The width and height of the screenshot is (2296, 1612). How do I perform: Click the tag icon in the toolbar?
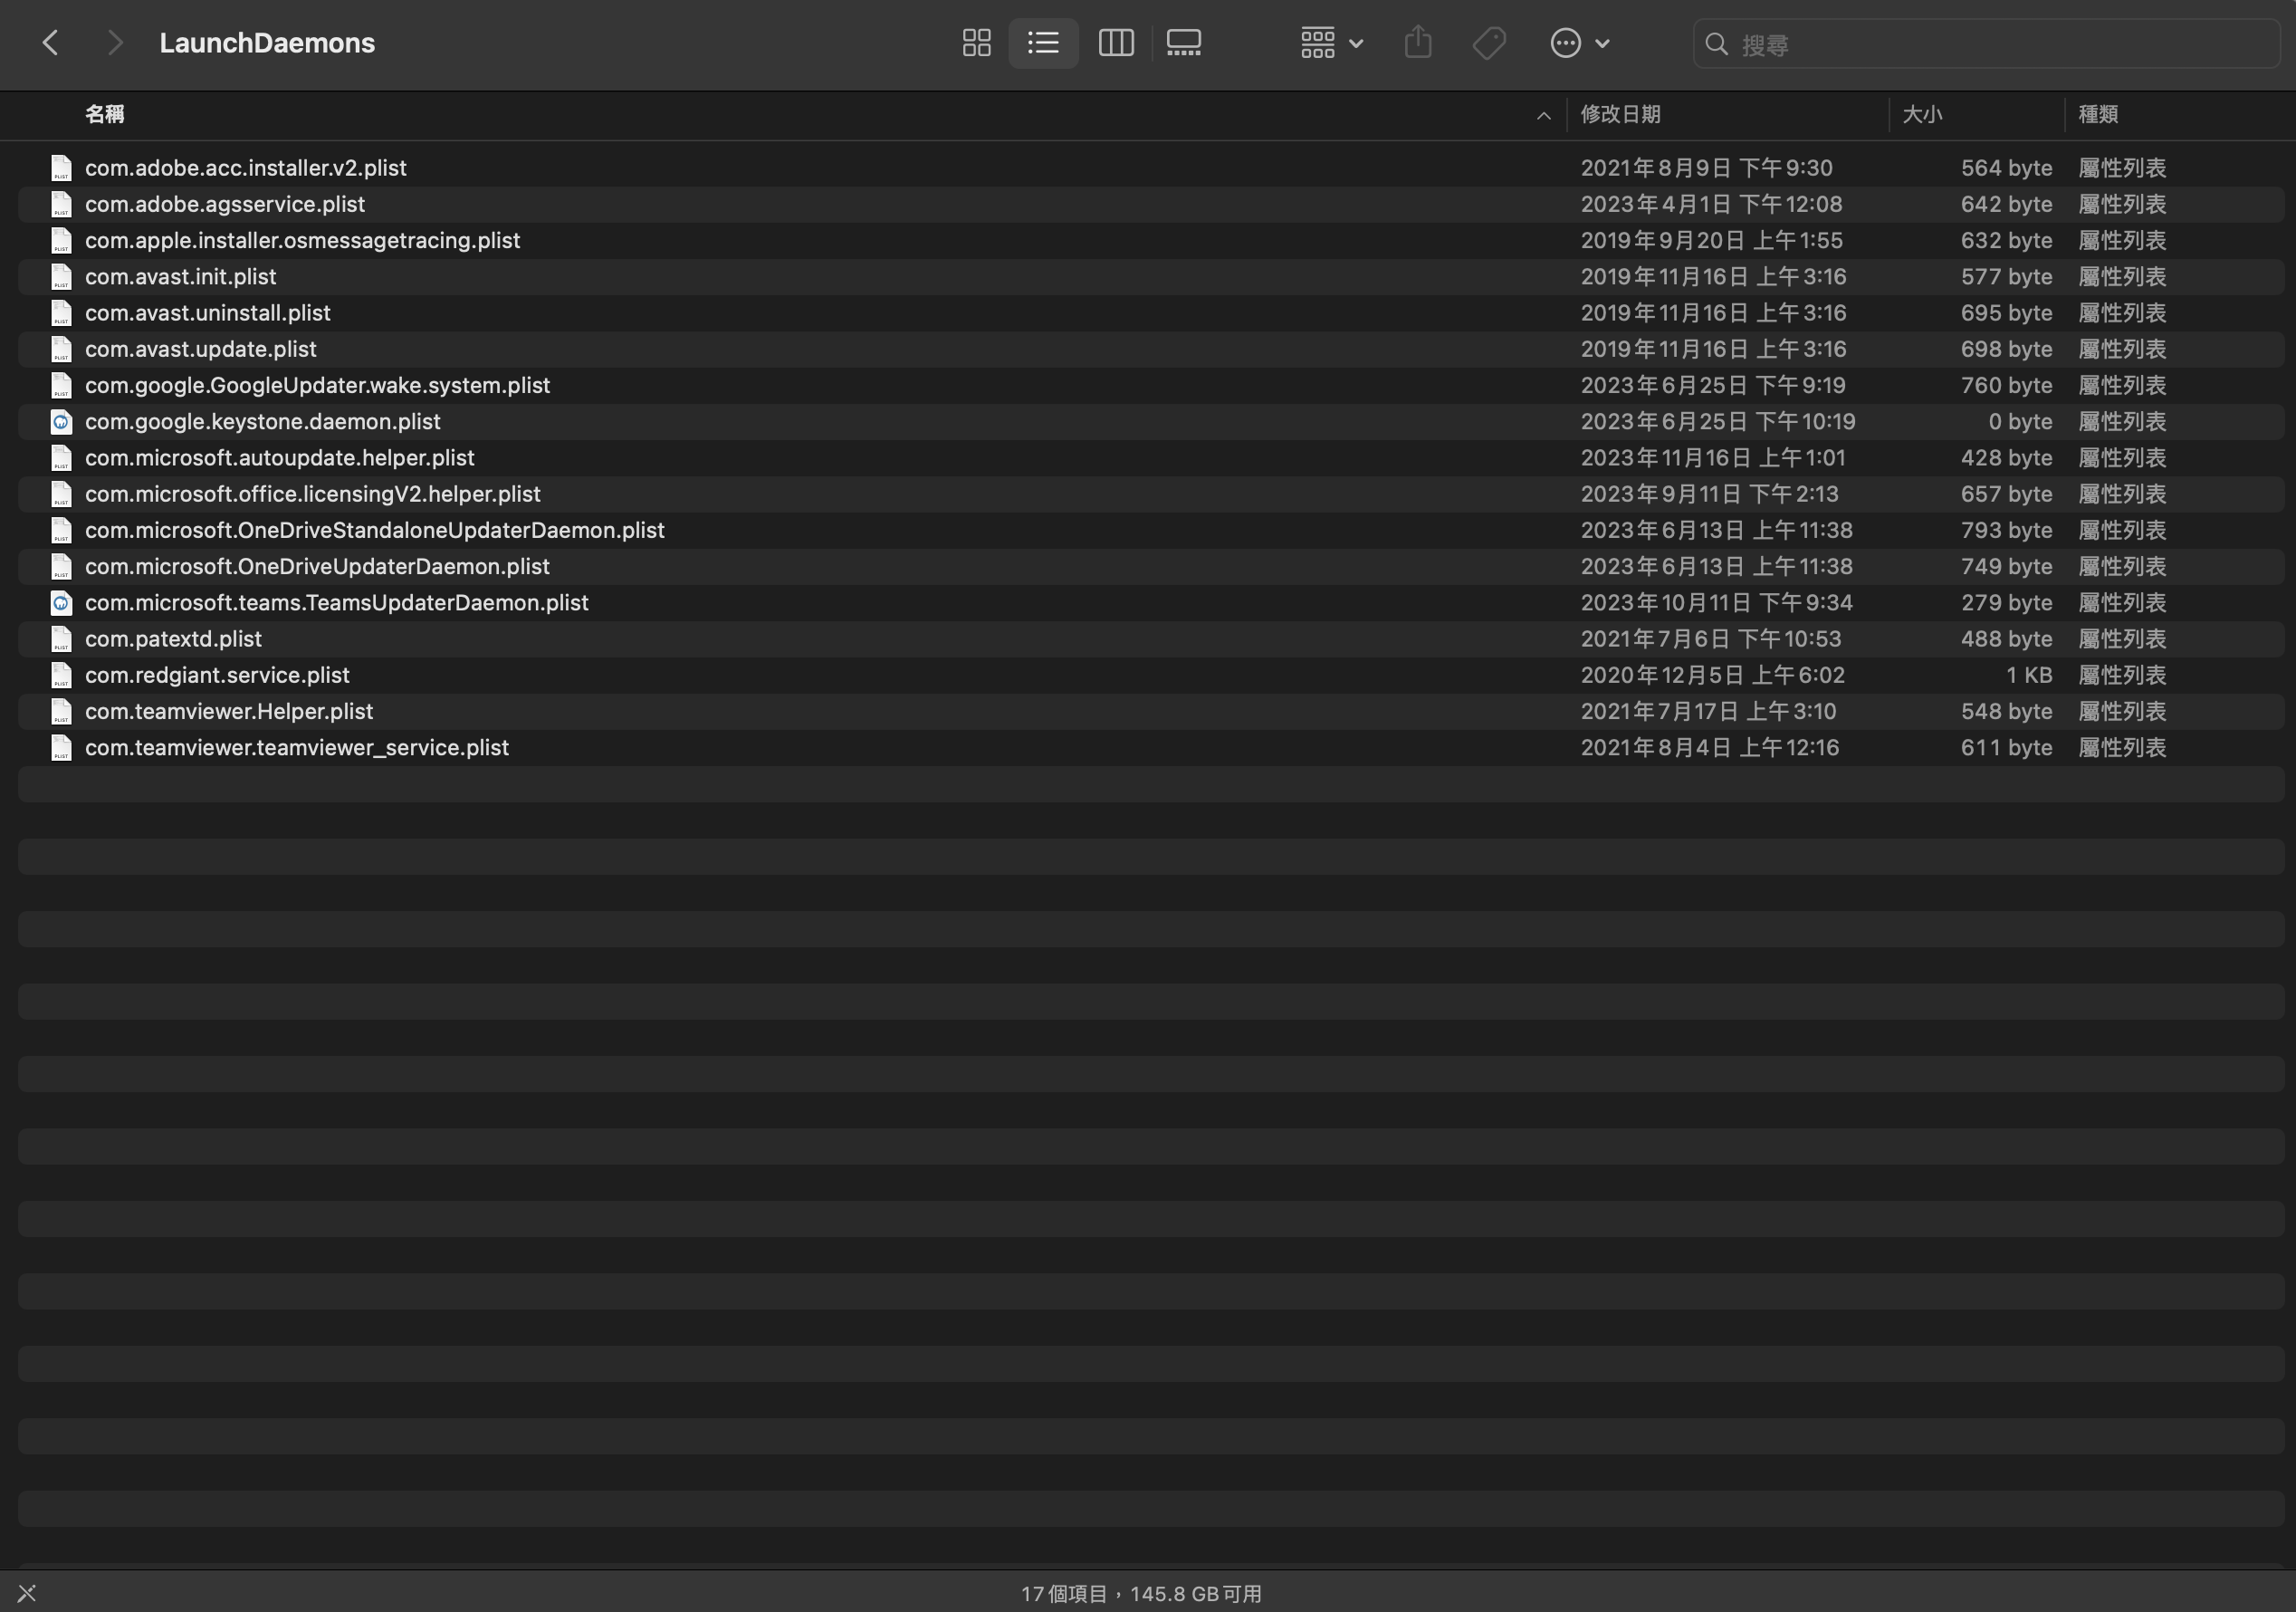pyautogui.click(x=1488, y=43)
